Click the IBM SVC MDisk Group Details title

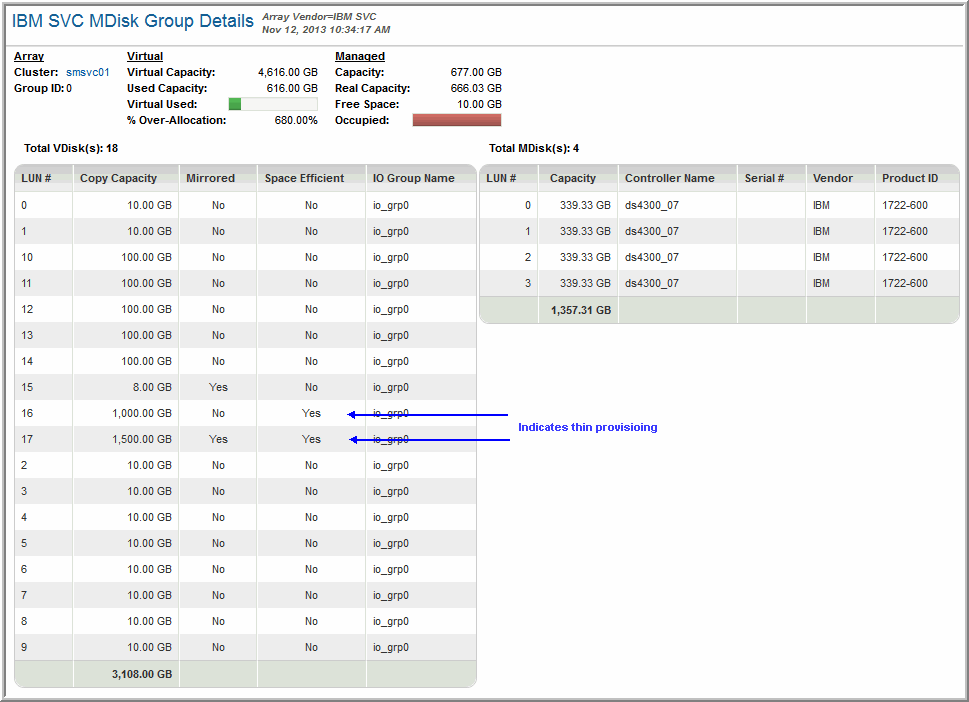(132, 21)
